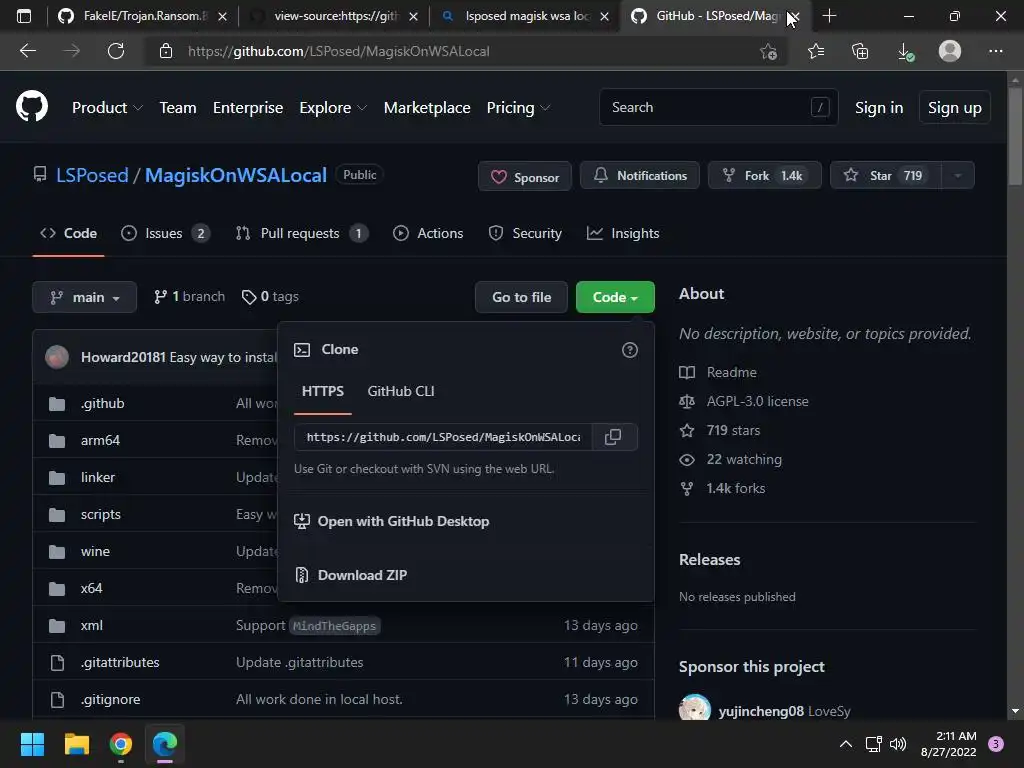Fork the repository
The height and width of the screenshot is (768, 1024).
(x=765, y=176)
